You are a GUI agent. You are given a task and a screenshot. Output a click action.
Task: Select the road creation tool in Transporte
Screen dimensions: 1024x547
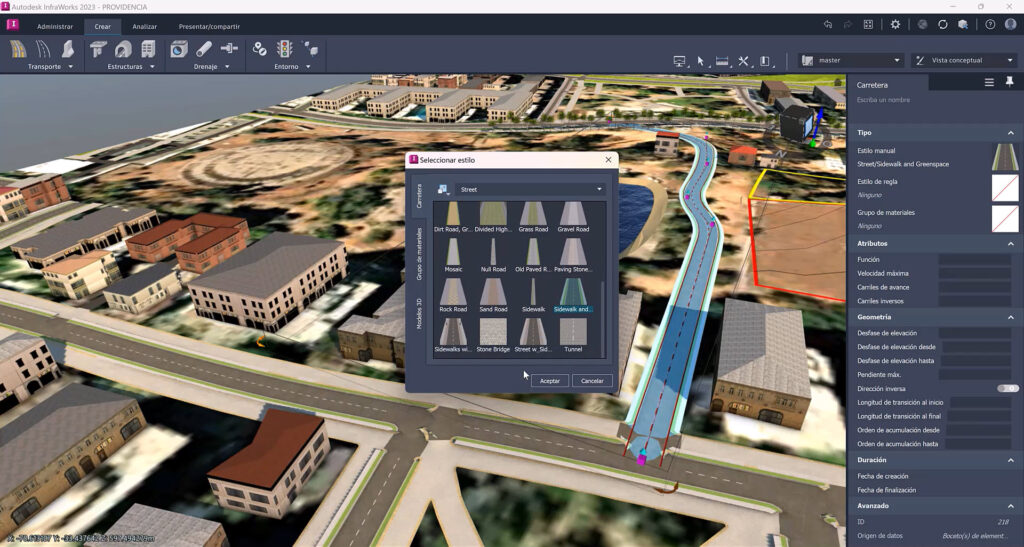tap(18, 49)
